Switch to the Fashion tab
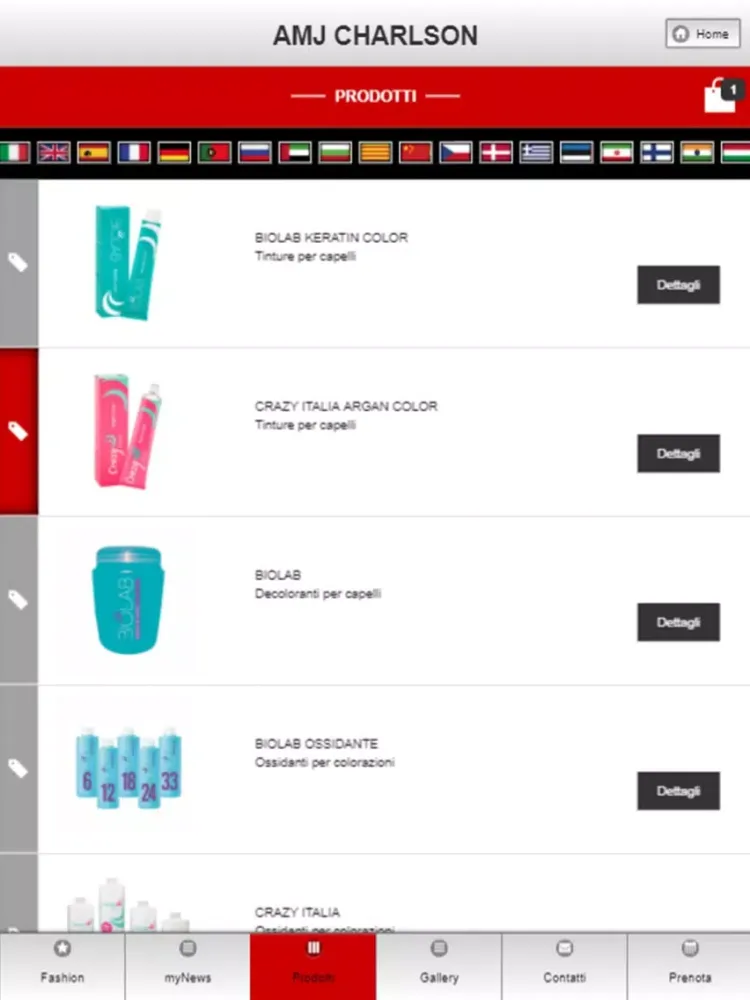This screenshot has height=1000, width=750. coord(62,966)
